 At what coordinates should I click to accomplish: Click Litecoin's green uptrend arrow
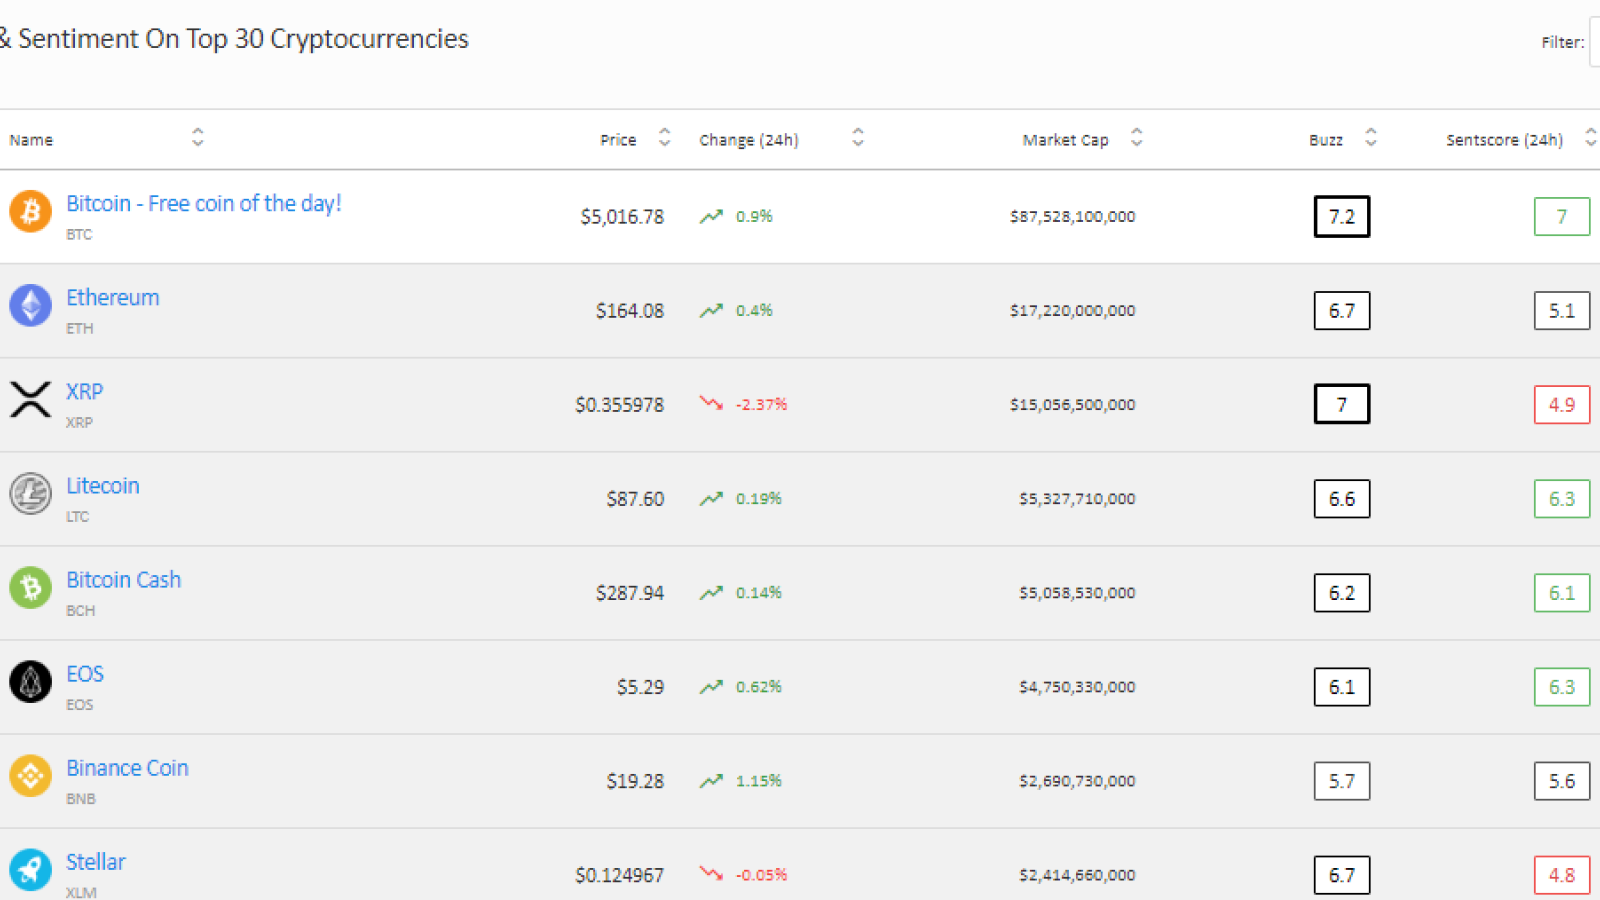tap(711, 498)
